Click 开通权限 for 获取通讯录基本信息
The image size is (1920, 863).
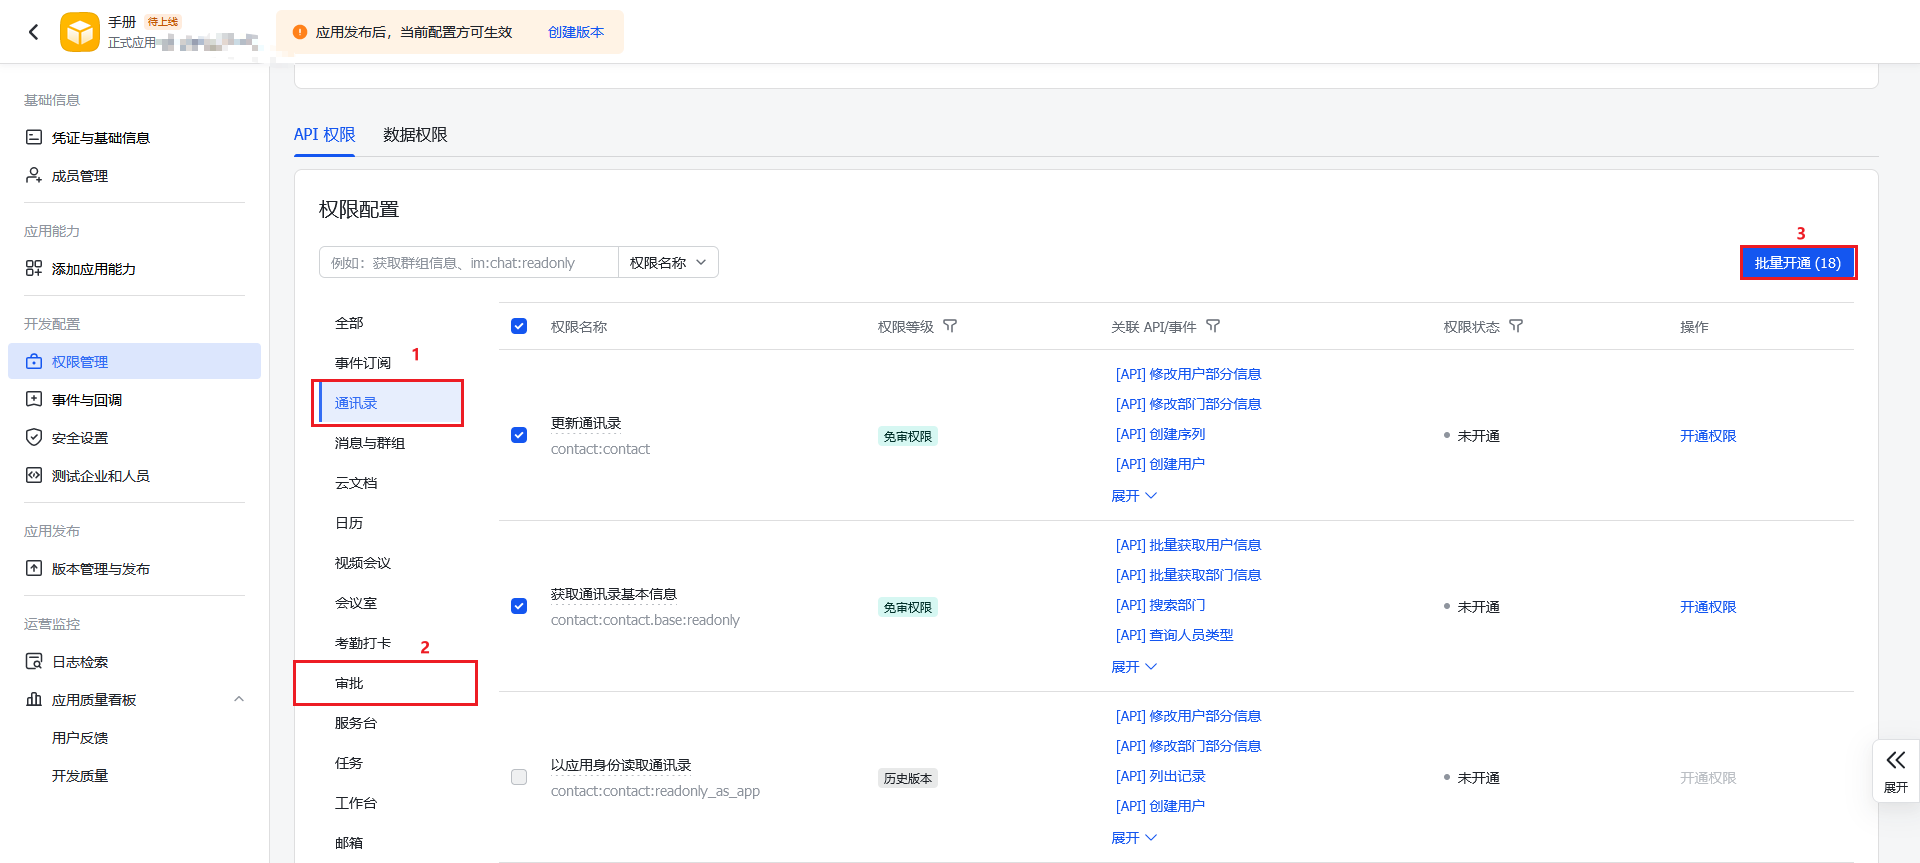(x=1708, y=607)
